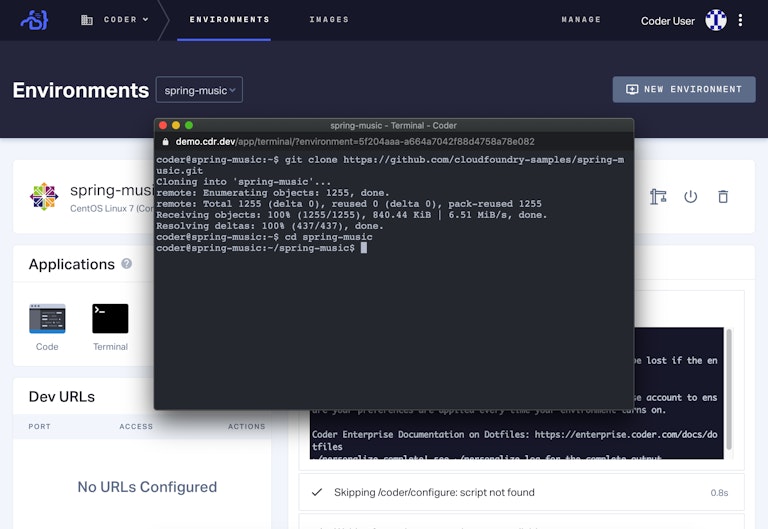Click the ACCESS column header
This screenshot has height=529, width=768.
(x=136, y=426)
